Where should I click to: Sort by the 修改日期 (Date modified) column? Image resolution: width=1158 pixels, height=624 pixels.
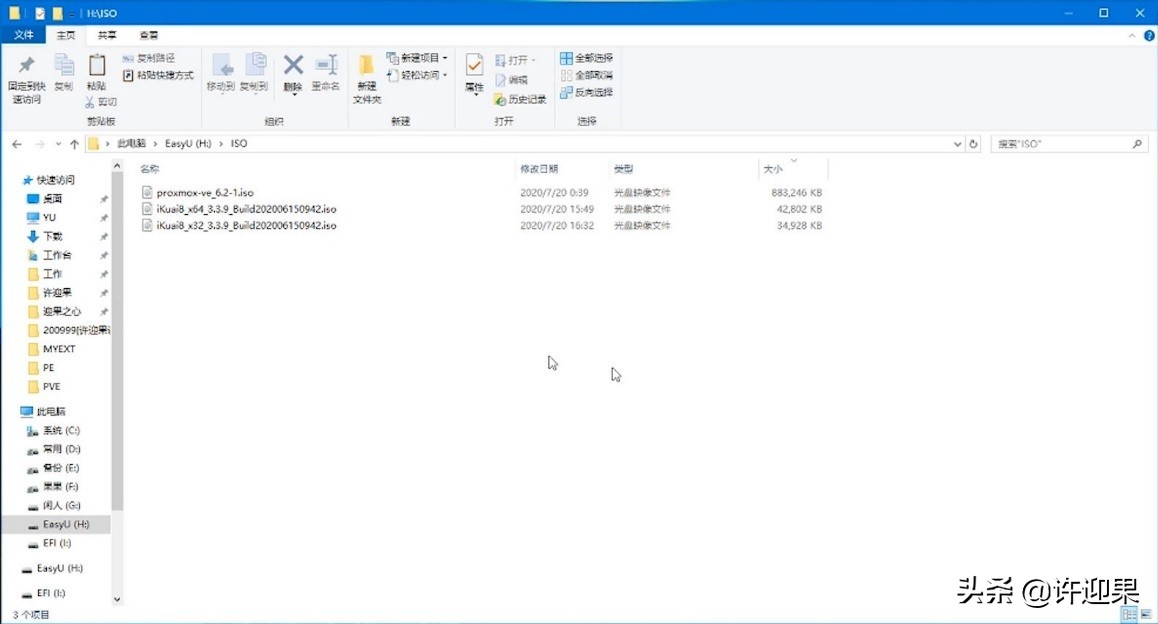pyautogui.click(x=539, y=169)
